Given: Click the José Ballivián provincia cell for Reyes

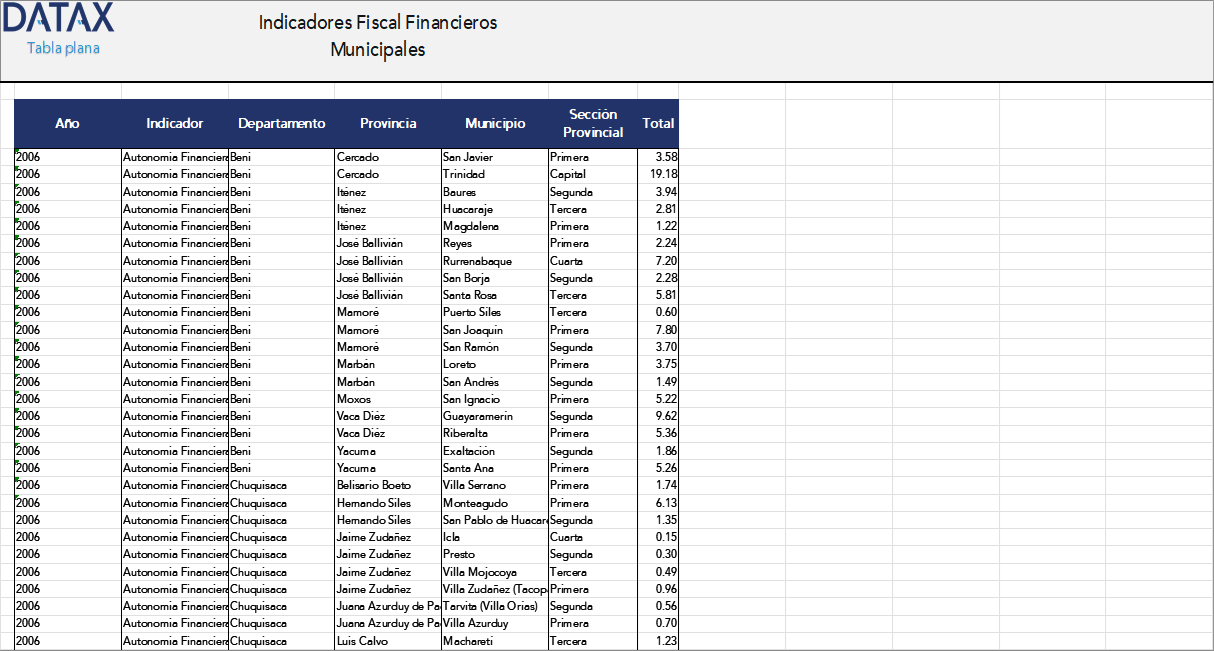Looking at the screenshot, I should 372,242.
